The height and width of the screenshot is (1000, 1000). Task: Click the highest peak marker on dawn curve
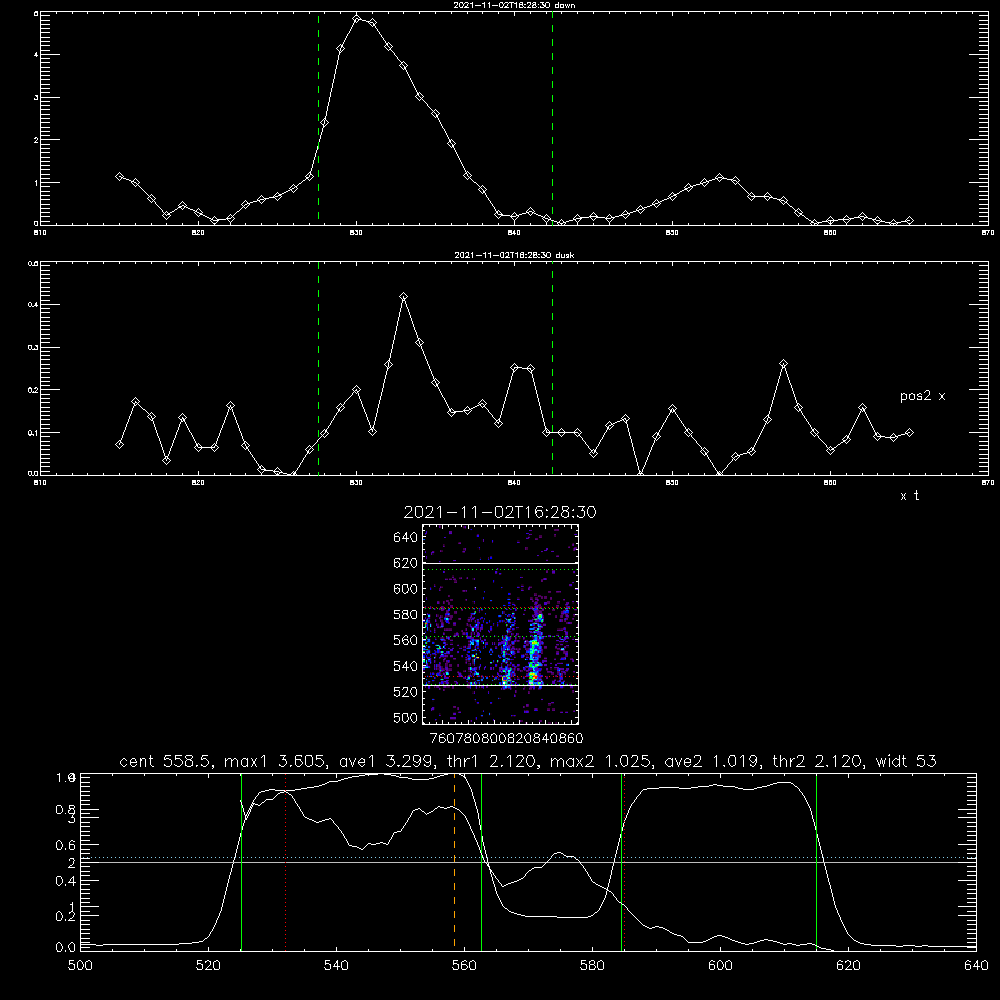[357, 19]
